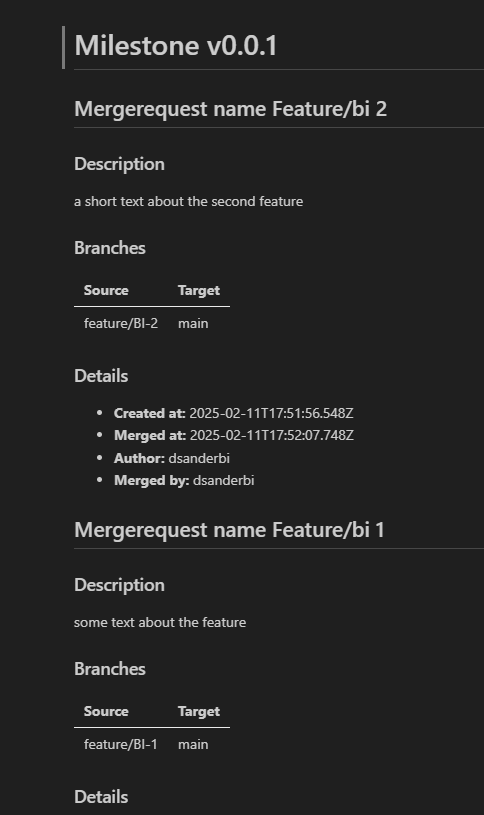The image size is (484, 815).
Task: Click the Author dsanderbi list item
Action: (x=172, y=458)
